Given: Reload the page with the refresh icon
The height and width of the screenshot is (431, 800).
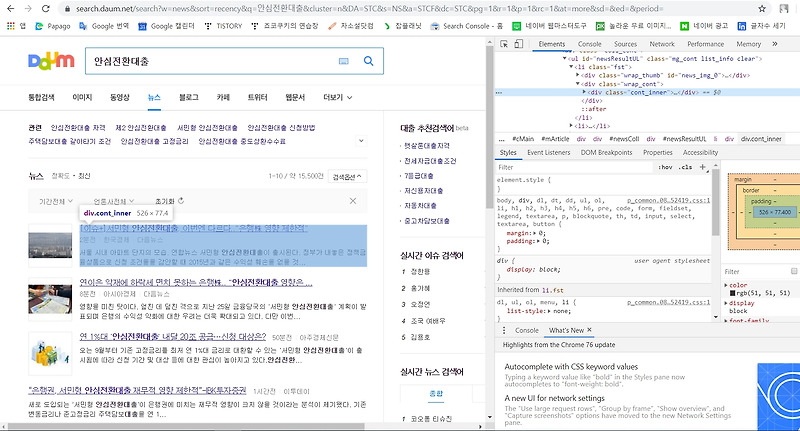Looking at the screenshot, I should tap(45, 9).
